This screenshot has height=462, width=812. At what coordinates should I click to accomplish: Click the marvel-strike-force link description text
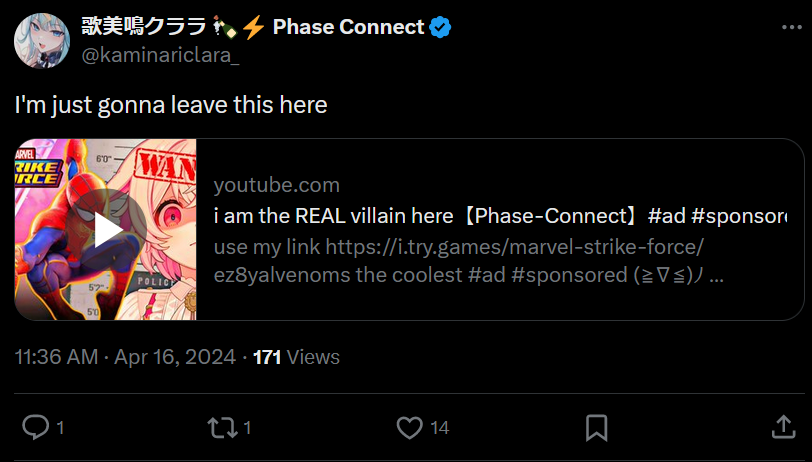pyautogui.click(x=460, y=260)
